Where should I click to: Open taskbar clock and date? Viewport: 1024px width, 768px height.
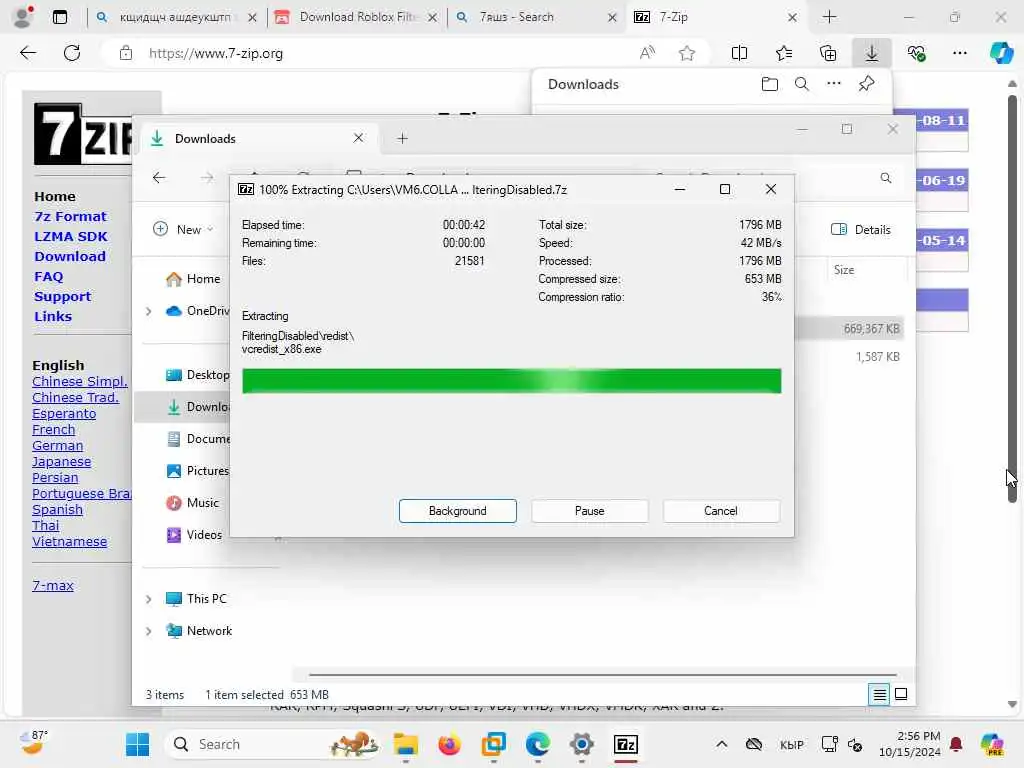pyautogui.click(x=909, y=744)
